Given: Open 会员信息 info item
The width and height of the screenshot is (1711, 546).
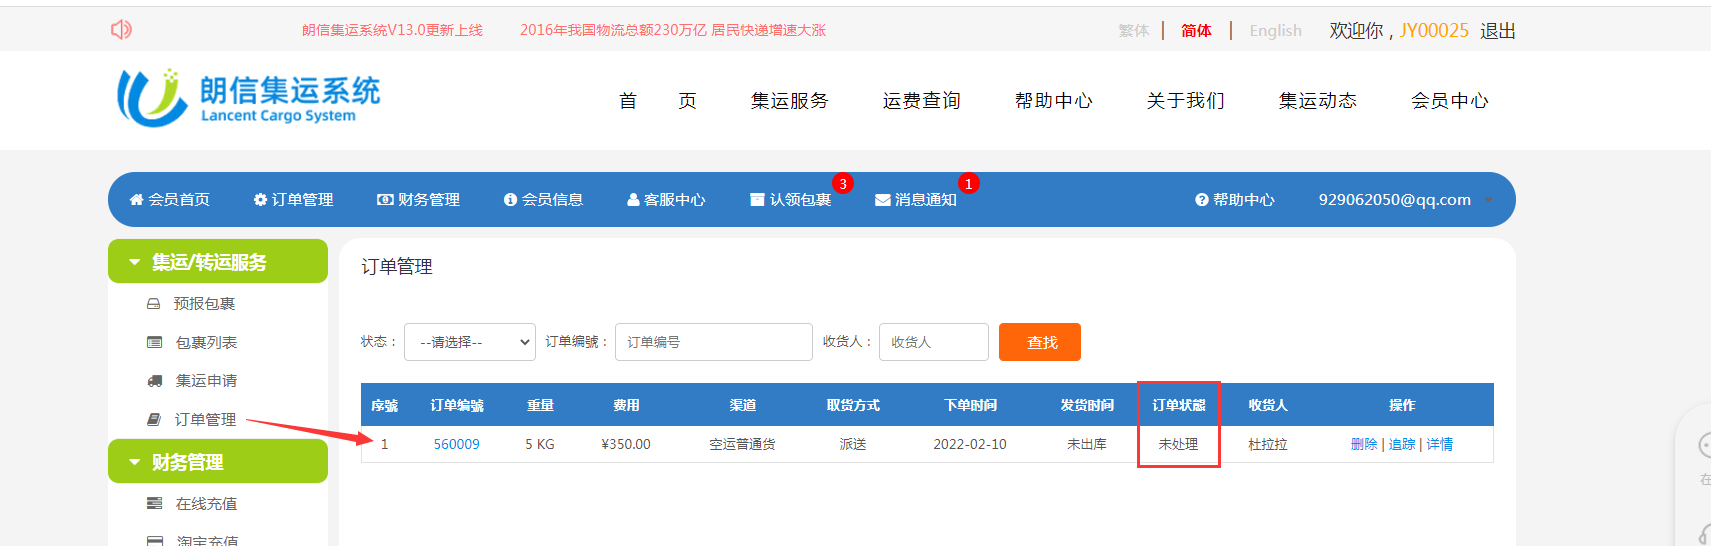Looking at the screenshot, I should (543, 200).
